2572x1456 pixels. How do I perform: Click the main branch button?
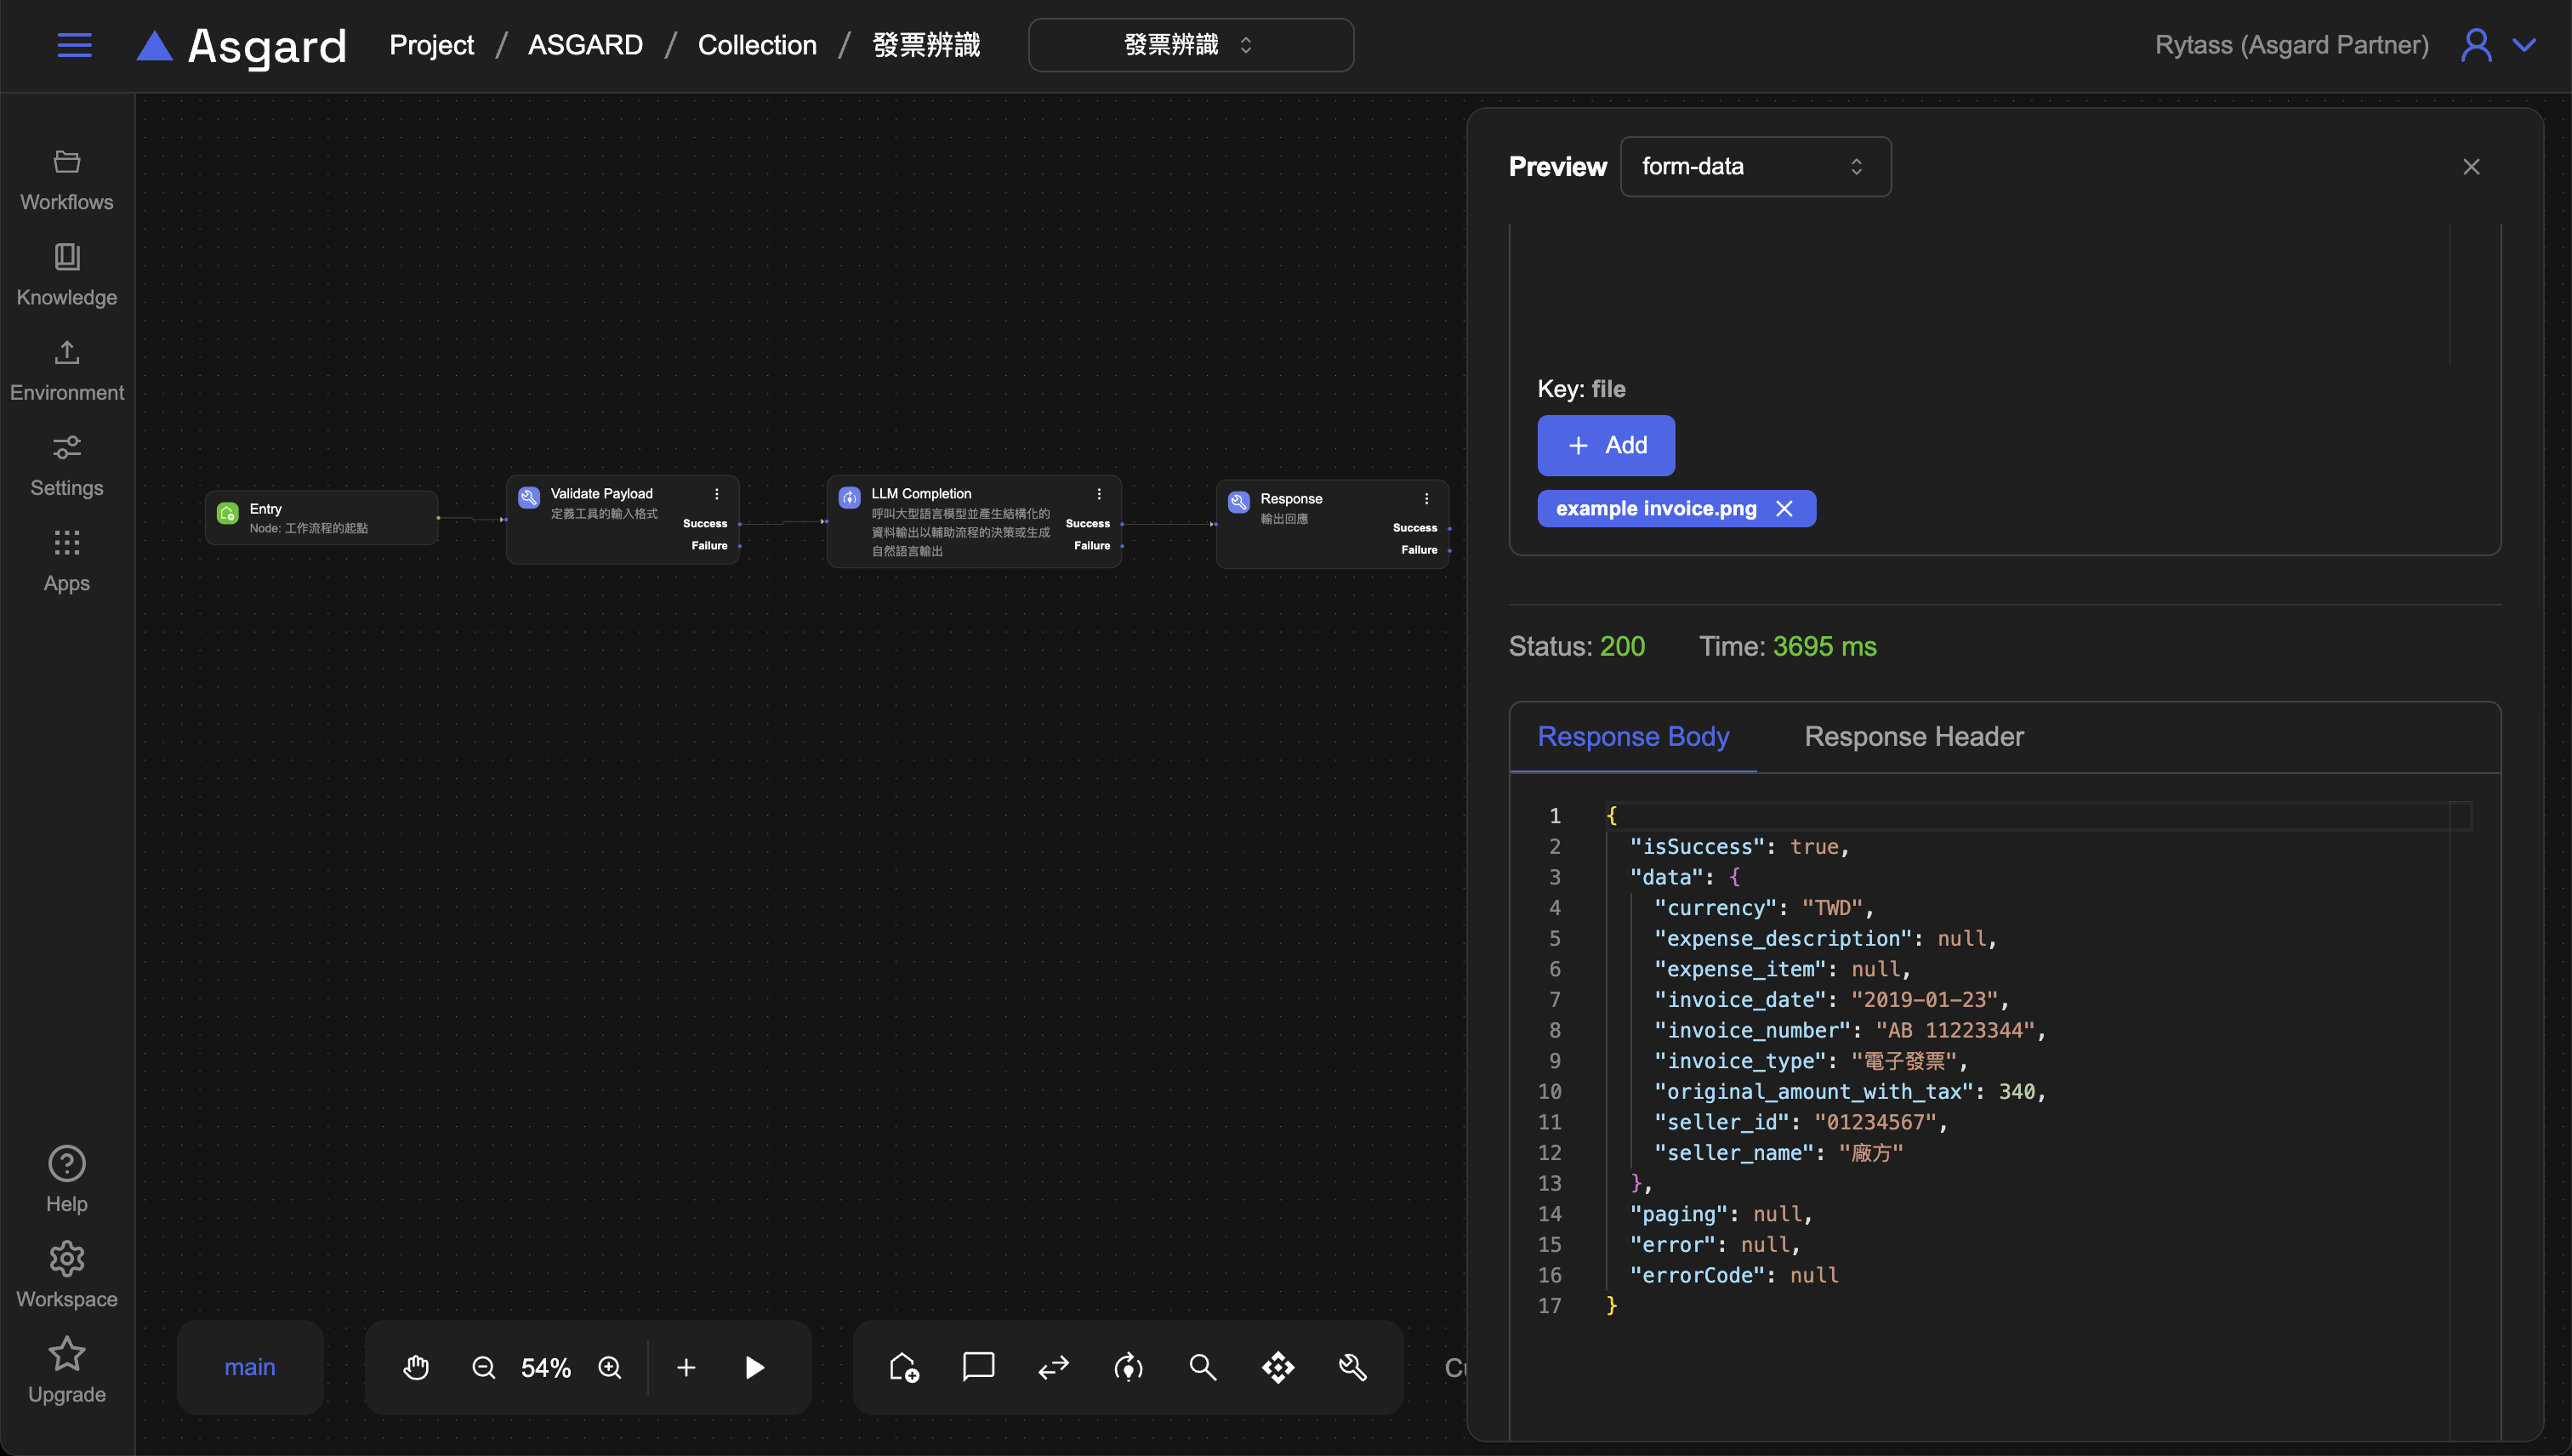[250, 1367]
